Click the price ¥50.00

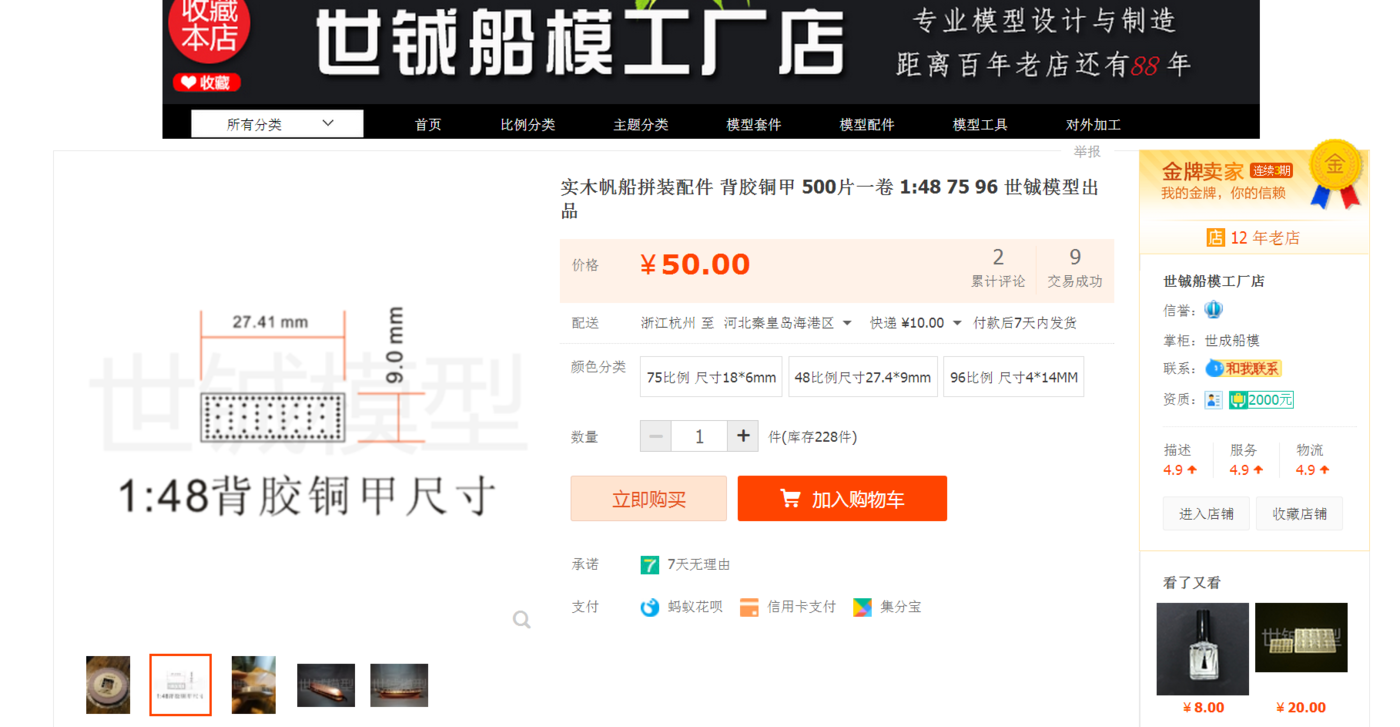[x=695, y=265]
